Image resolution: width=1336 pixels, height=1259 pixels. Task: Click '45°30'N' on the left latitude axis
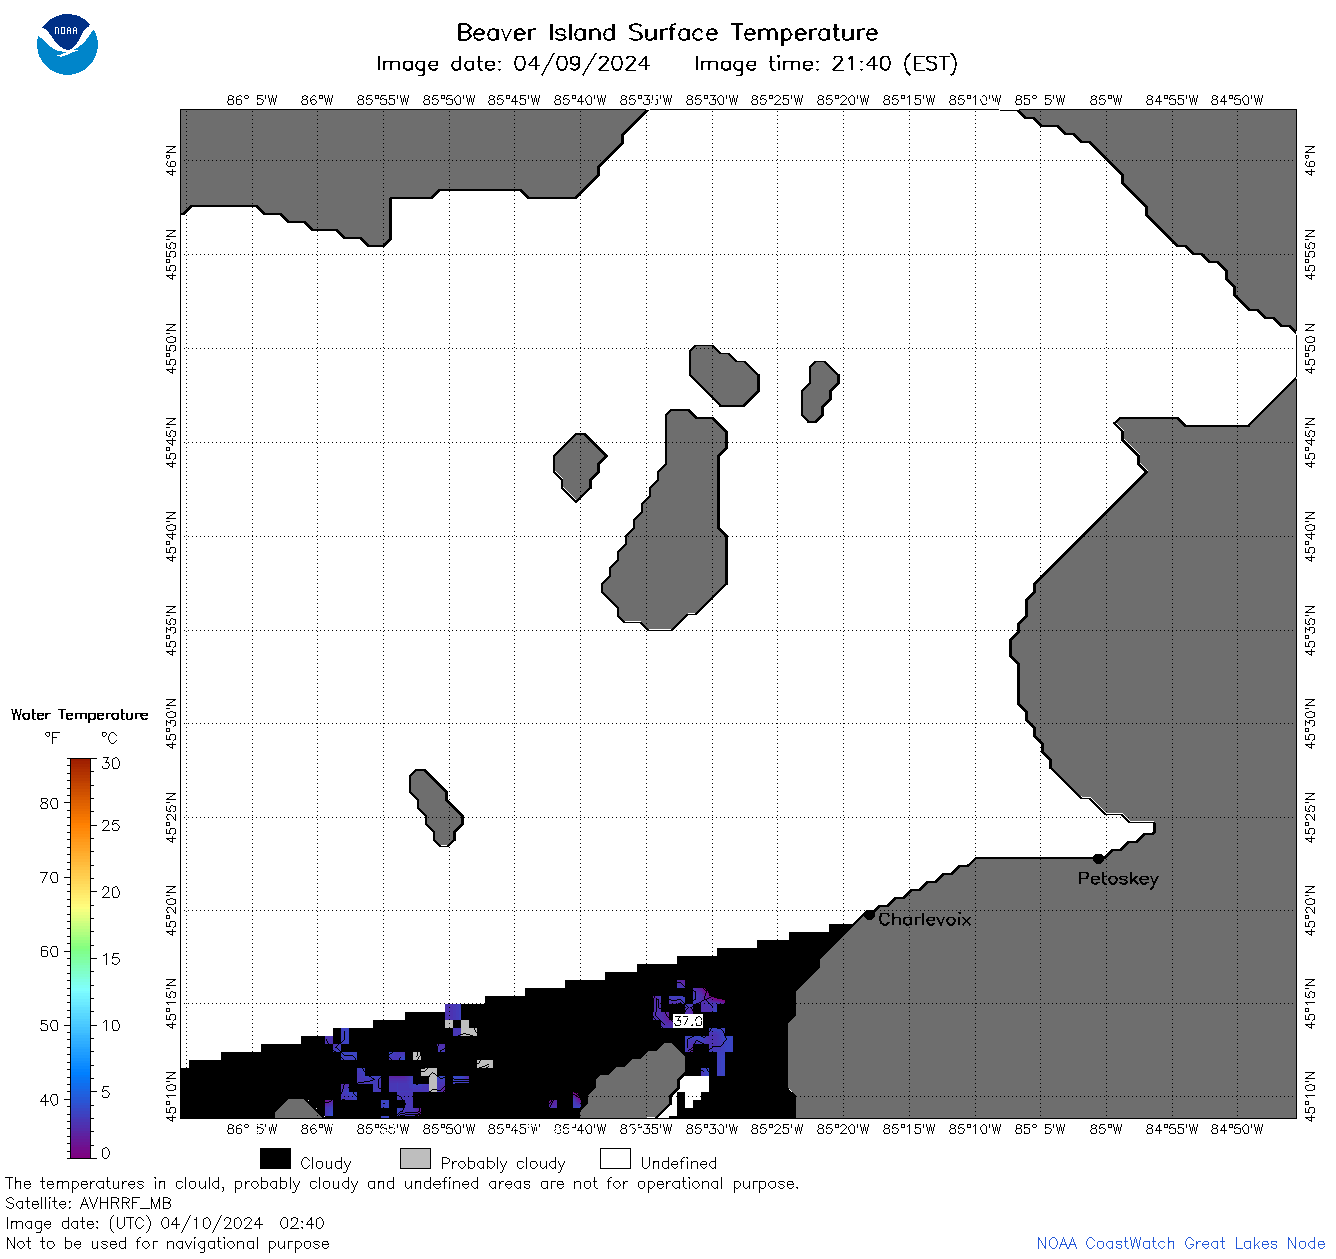[x=172, y=722]
